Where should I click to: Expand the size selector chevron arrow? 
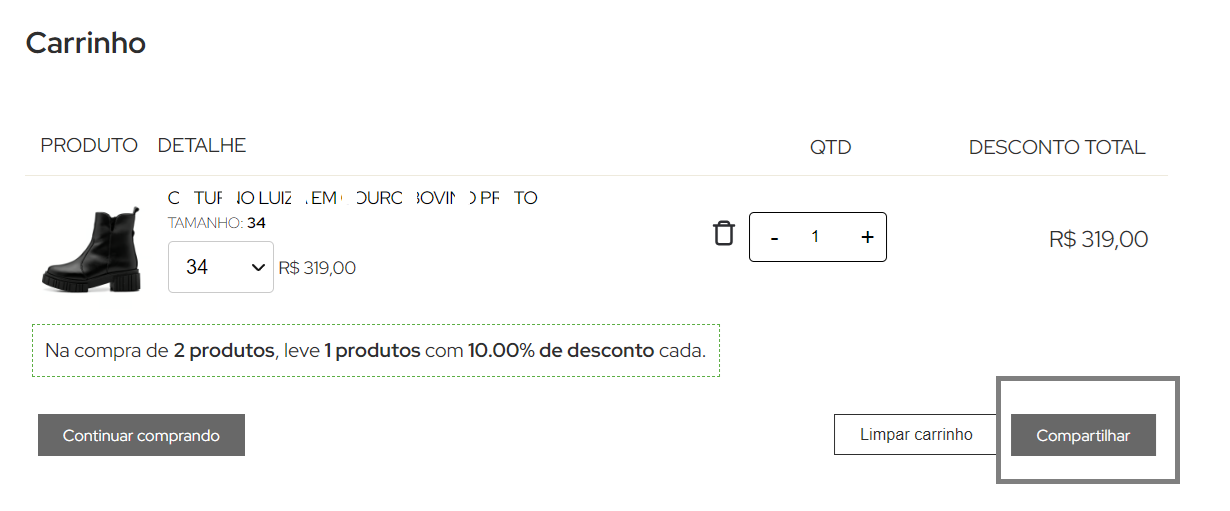click(x=258, y=267)
